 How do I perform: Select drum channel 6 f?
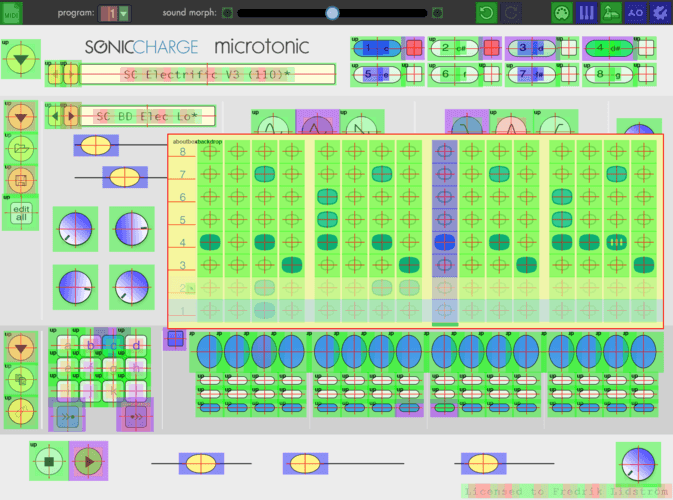pyautogui.click(x=454, y=75)
